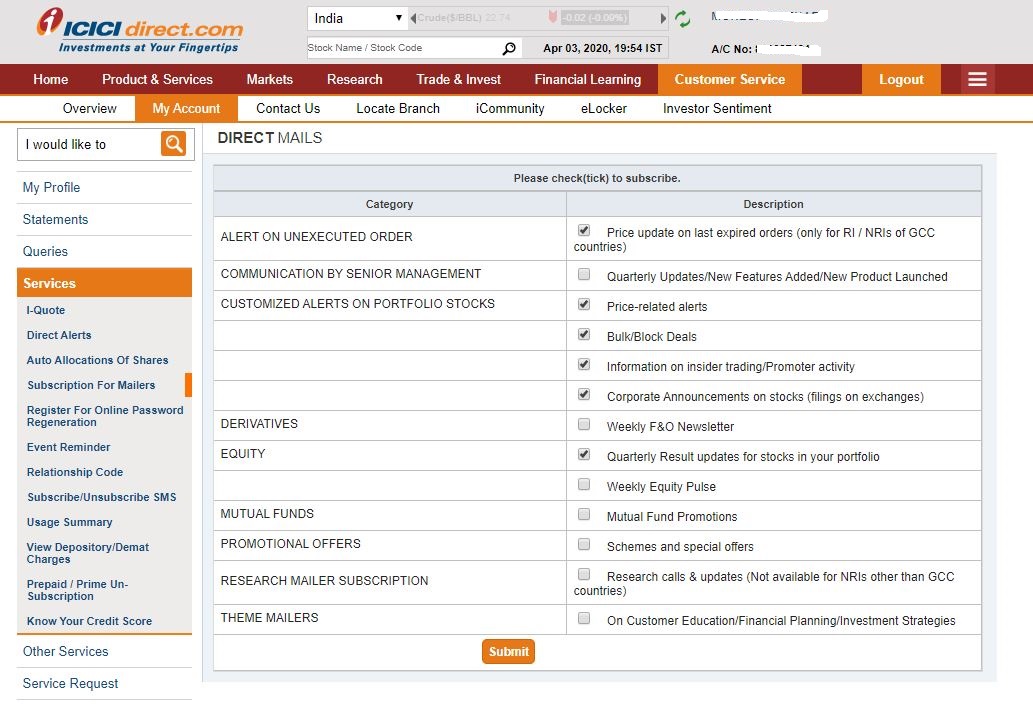Uncheck Quarterly Result updates checkbox

(584, 454)
